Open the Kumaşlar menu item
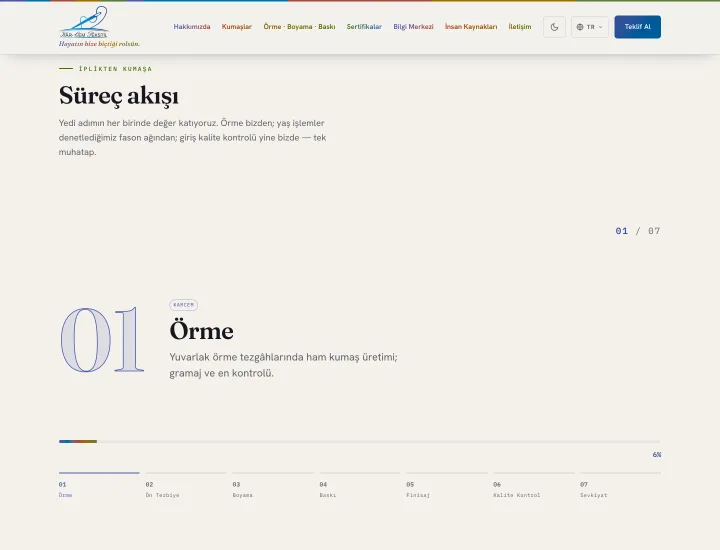 tap(236, 27)
